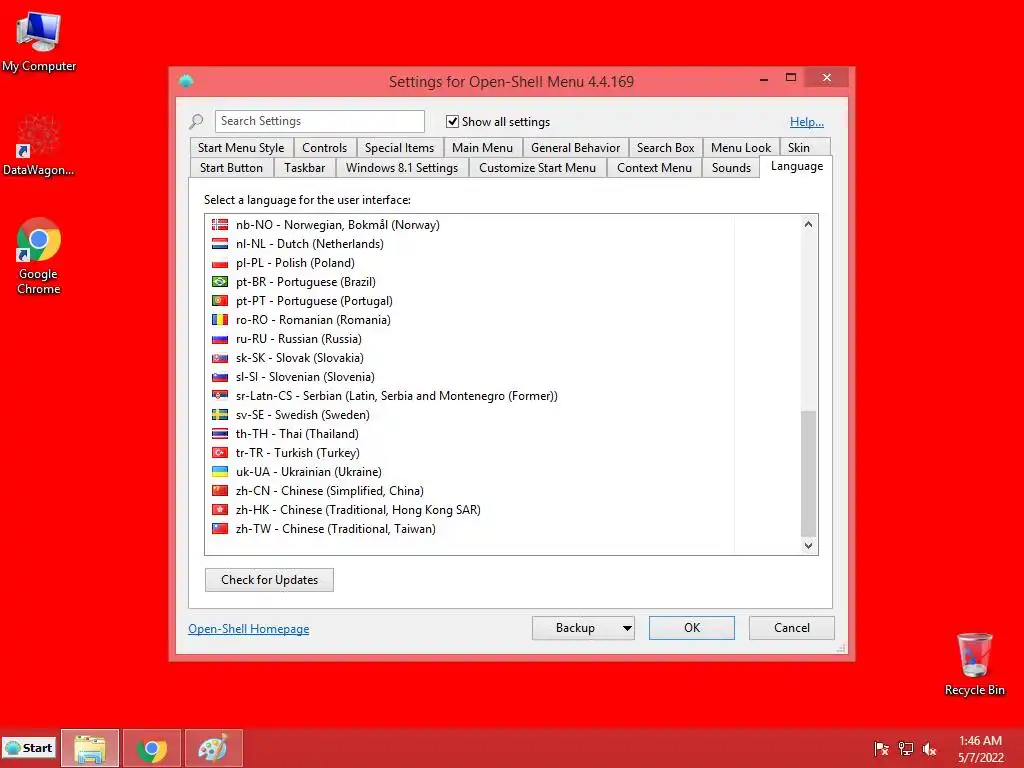Click the language list scrollbar thumb
Viewport: 1024px width, 768px height.
808,473
